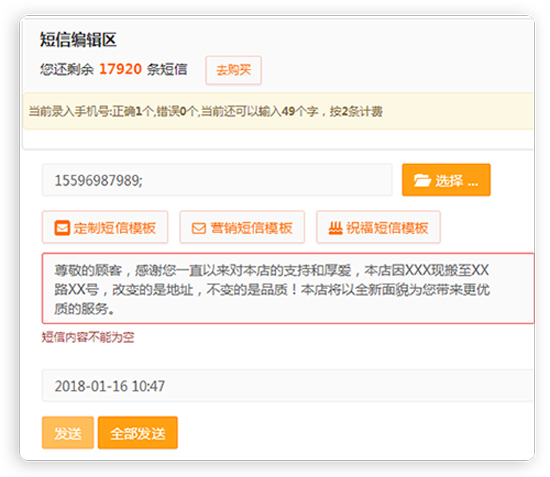Click the error text 短信内容不能为空
This screenshot has height=477, width=550.
88,337
